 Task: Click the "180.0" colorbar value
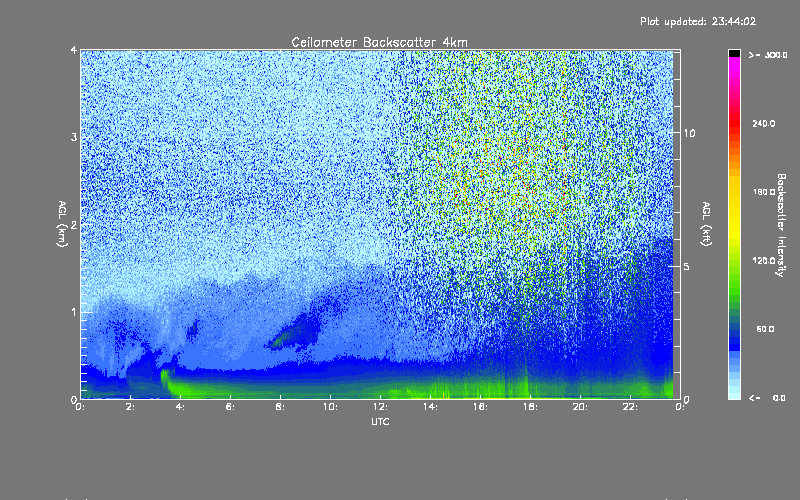[764, 192]
